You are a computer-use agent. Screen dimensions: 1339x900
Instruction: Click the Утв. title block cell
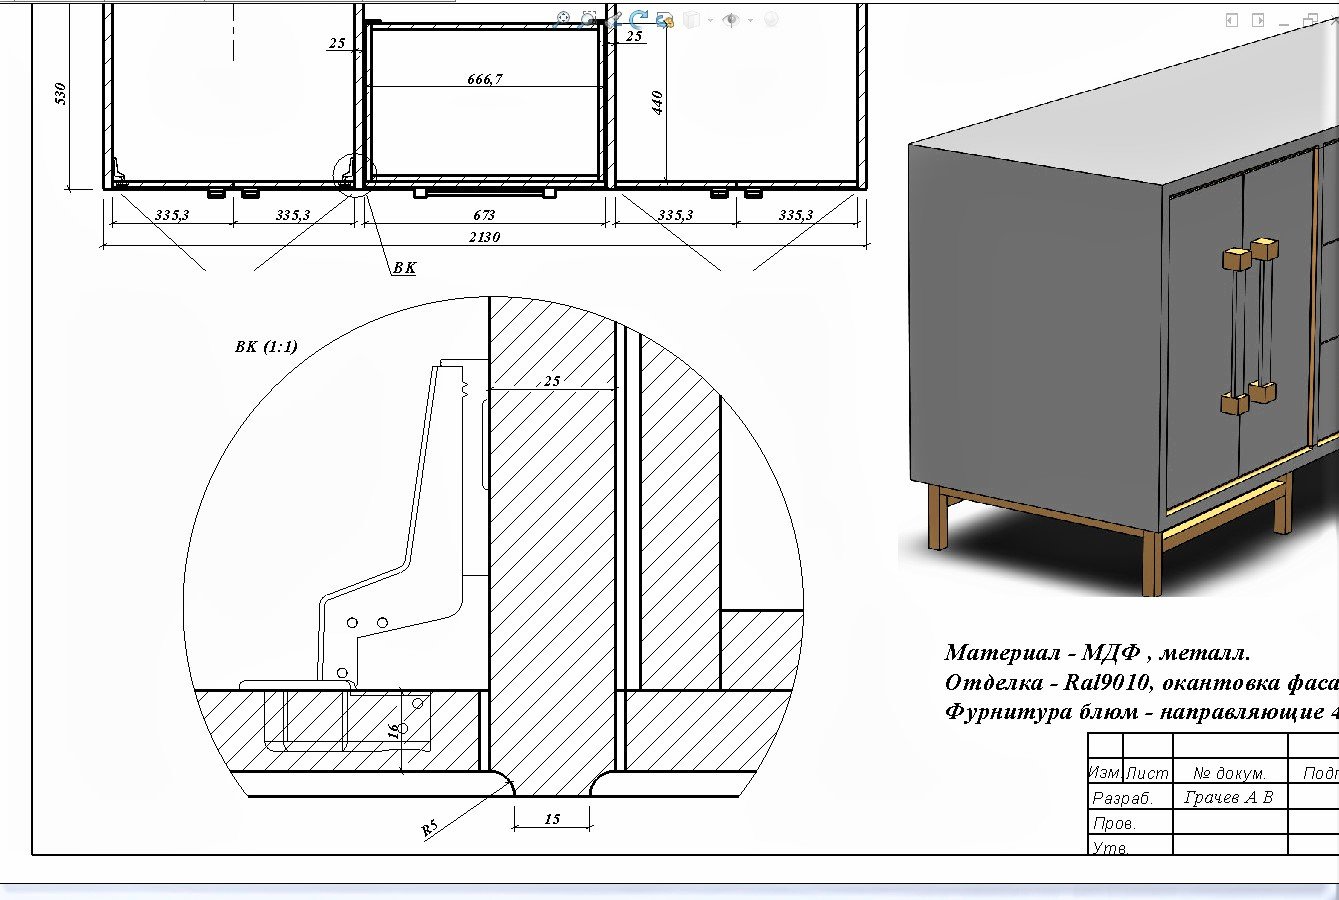pos(1129,846)
